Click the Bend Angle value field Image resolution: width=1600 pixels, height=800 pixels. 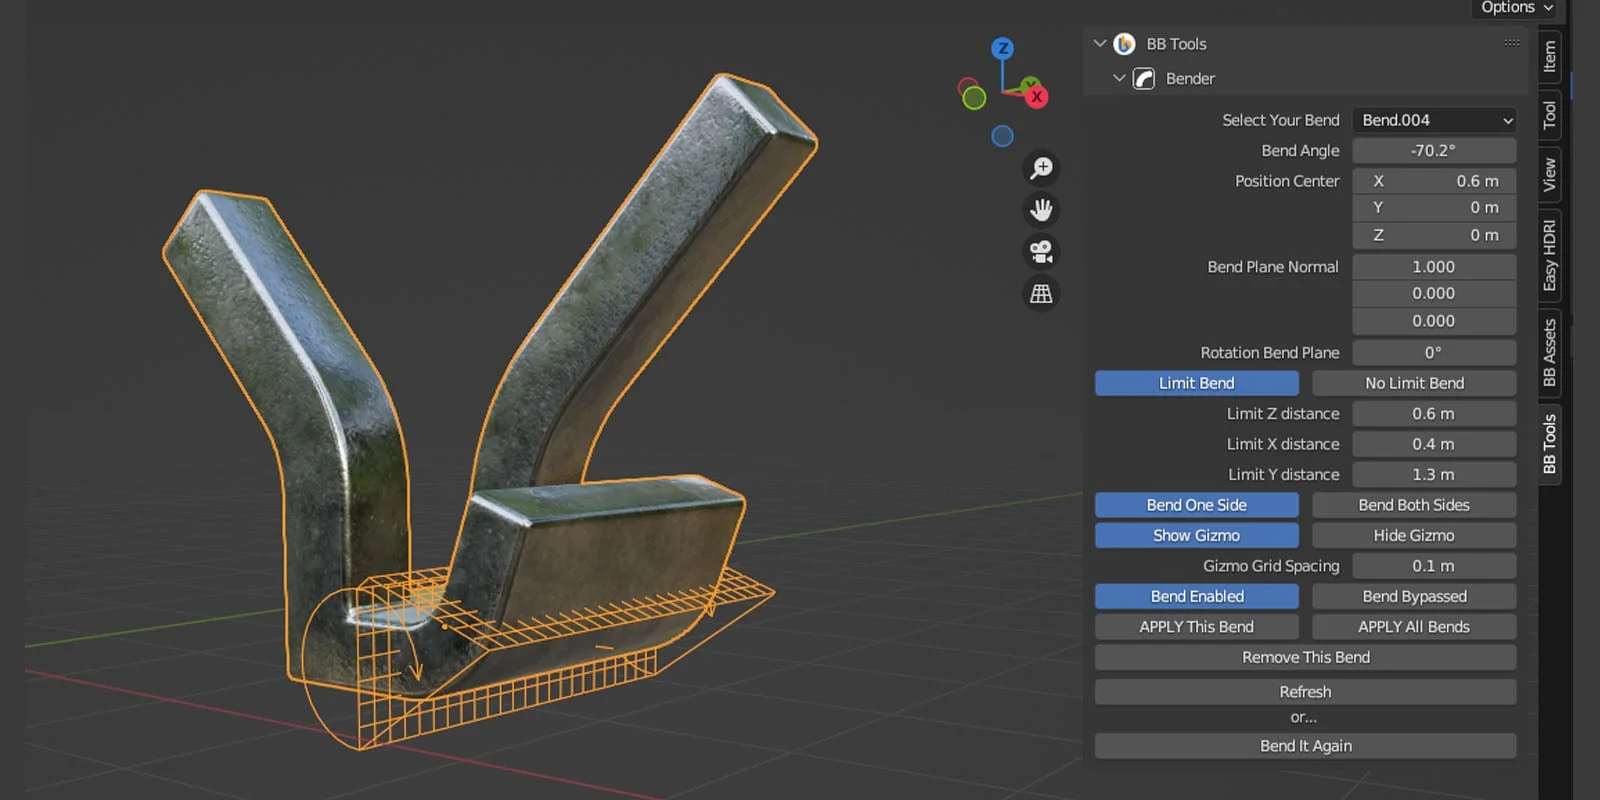[1434, 151]
